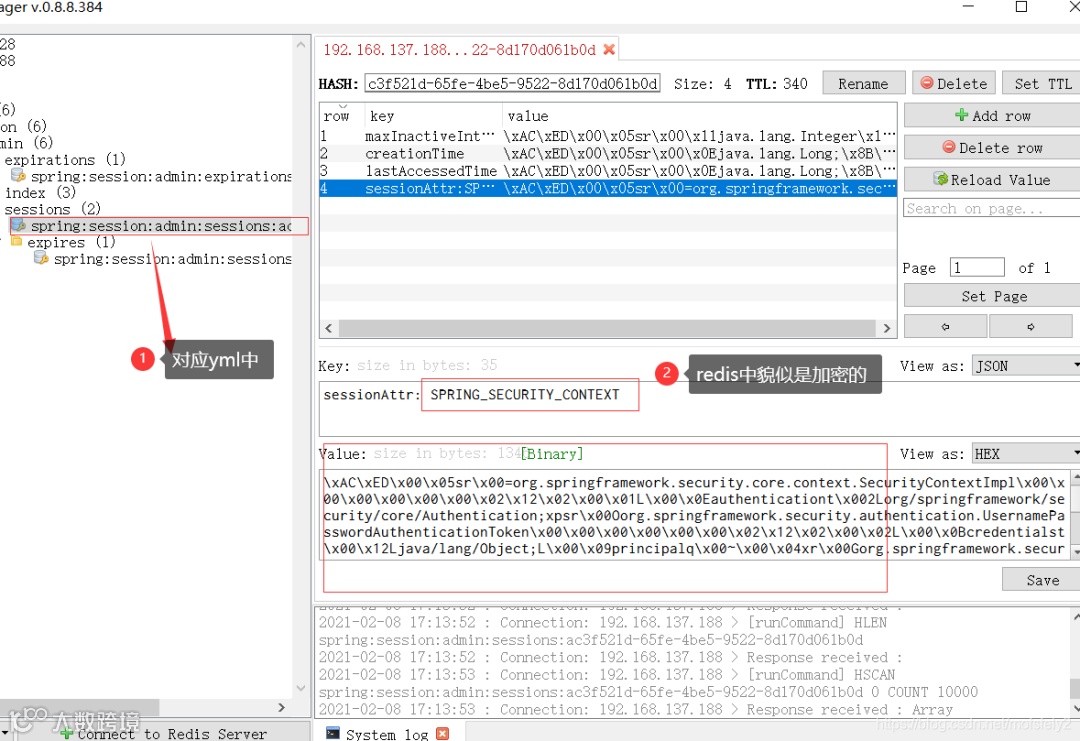
Task: Click inside the binary value text area
Action: point(694,516)
